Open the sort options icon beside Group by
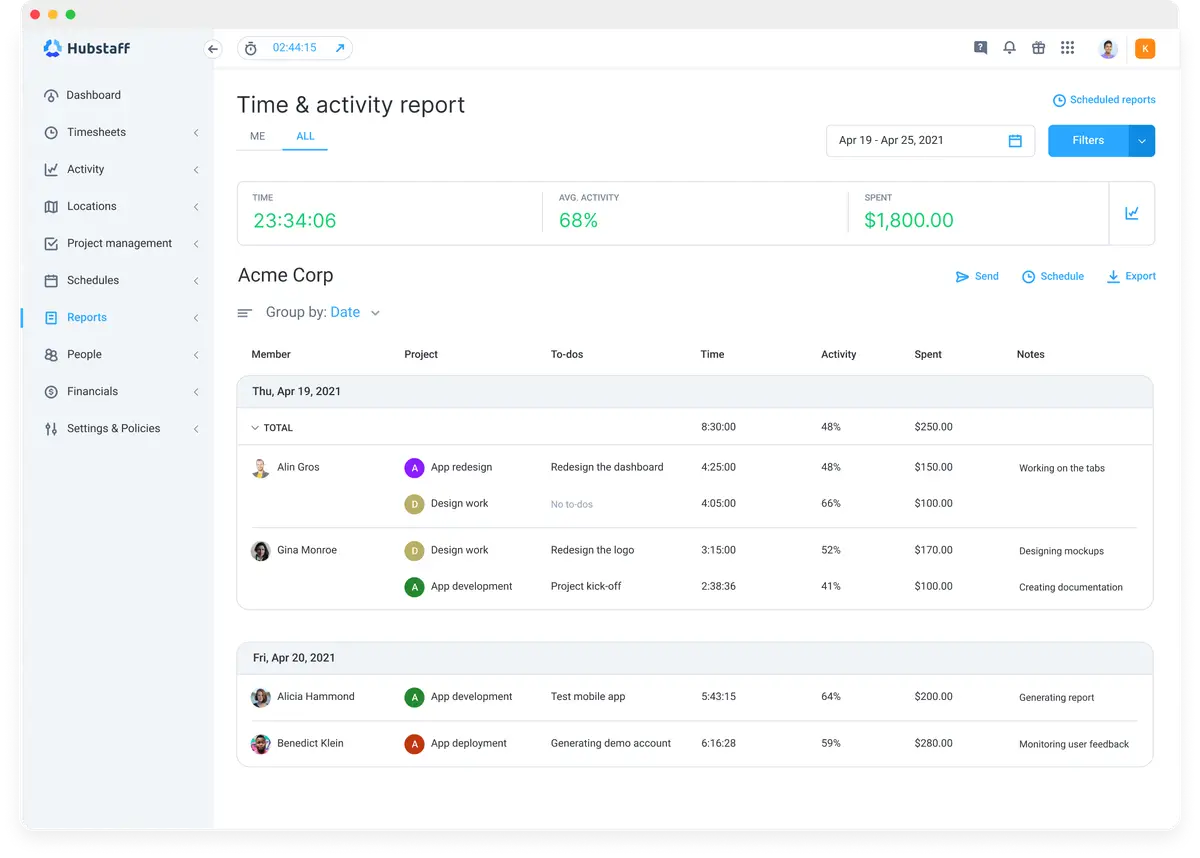Screen dimensions: 1200x858 [x=245, y=312]
